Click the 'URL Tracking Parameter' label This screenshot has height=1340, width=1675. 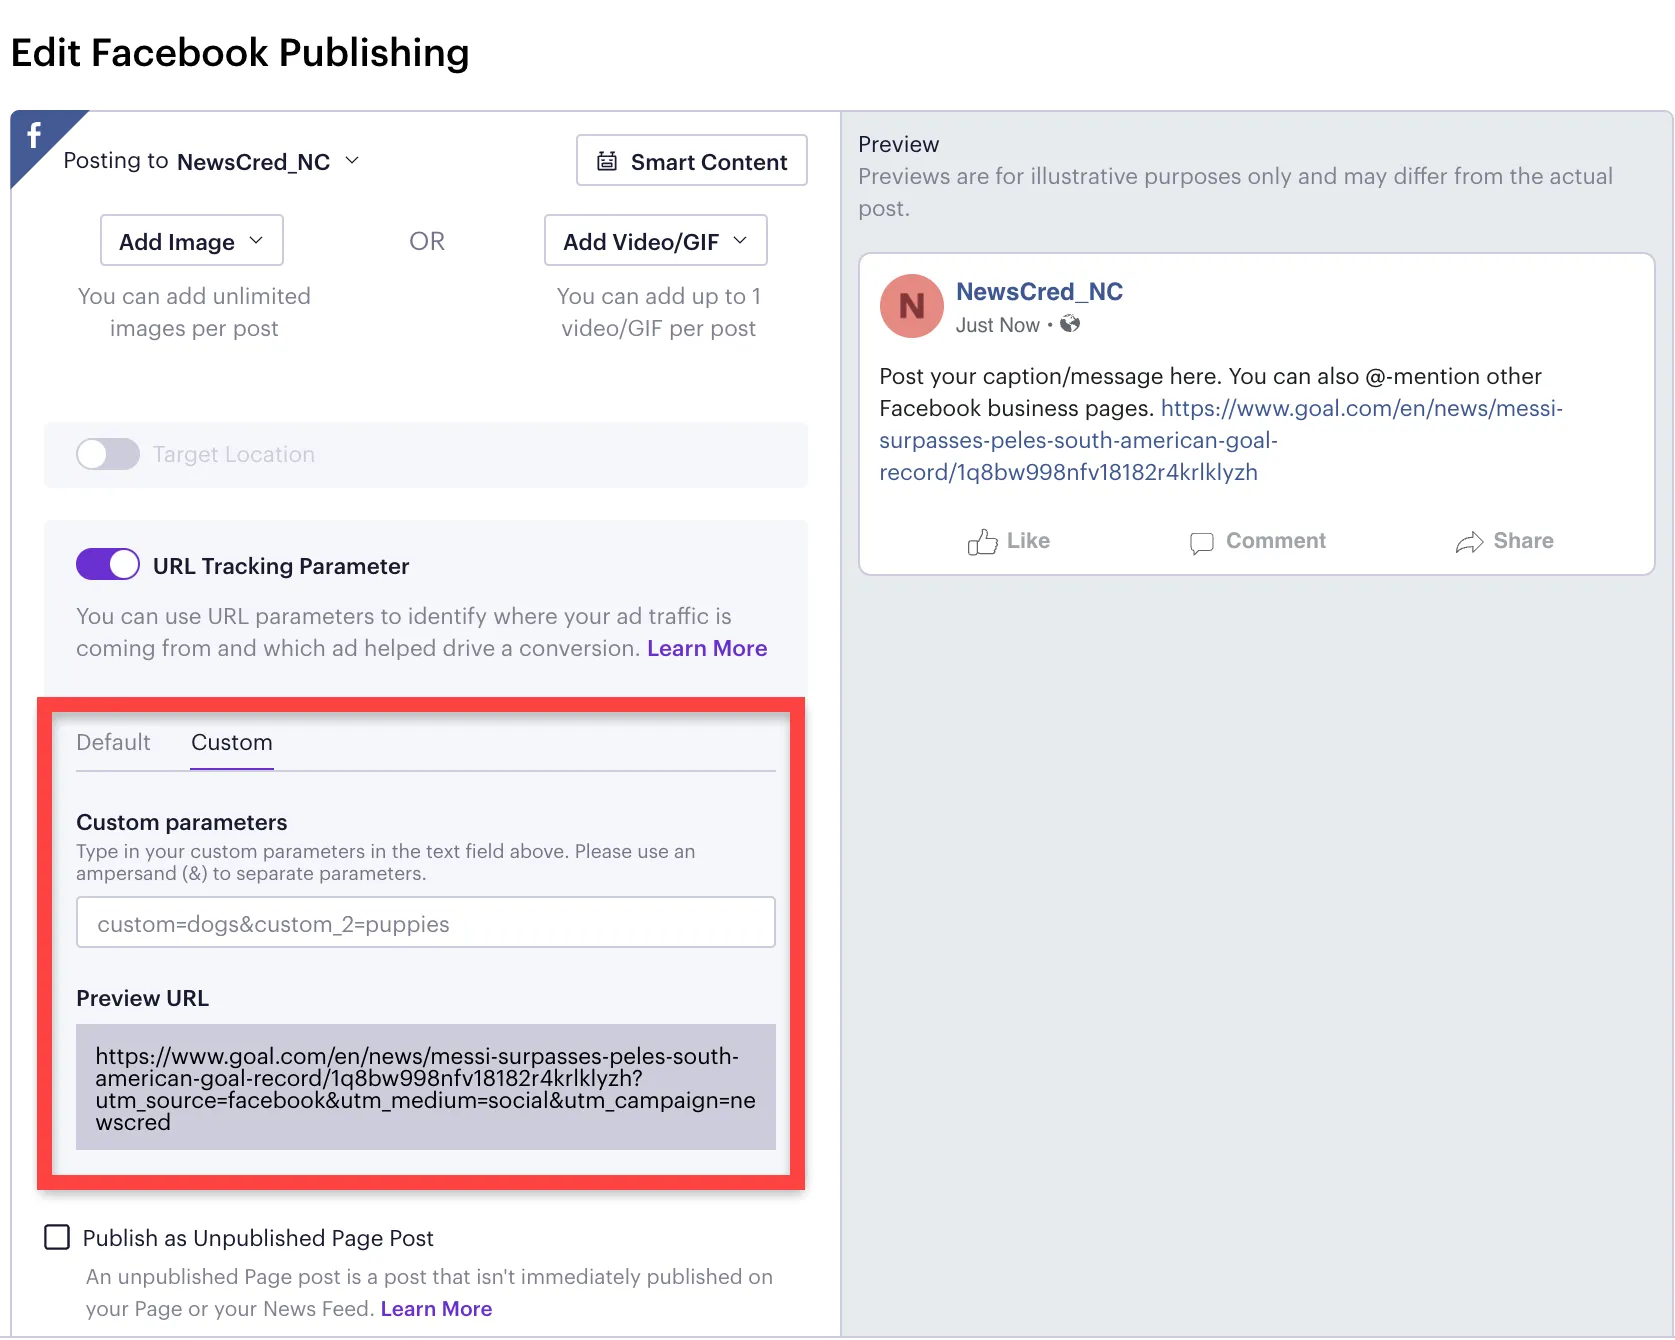[281, 566]
